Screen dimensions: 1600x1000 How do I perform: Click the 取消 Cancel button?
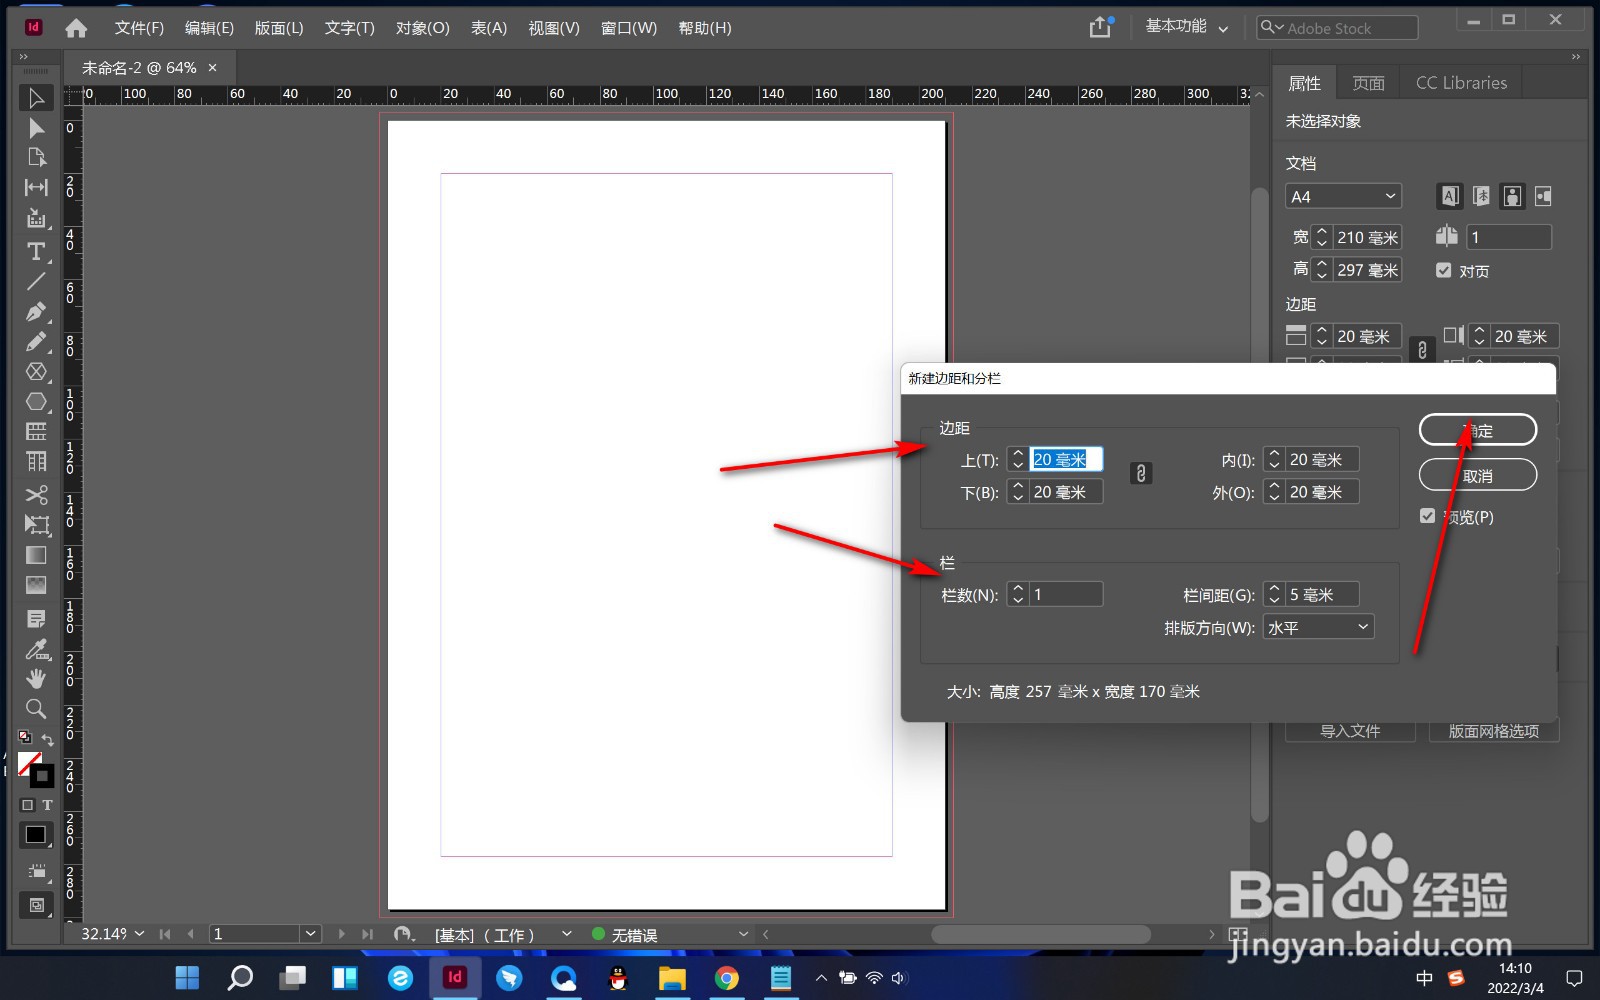1478,475
